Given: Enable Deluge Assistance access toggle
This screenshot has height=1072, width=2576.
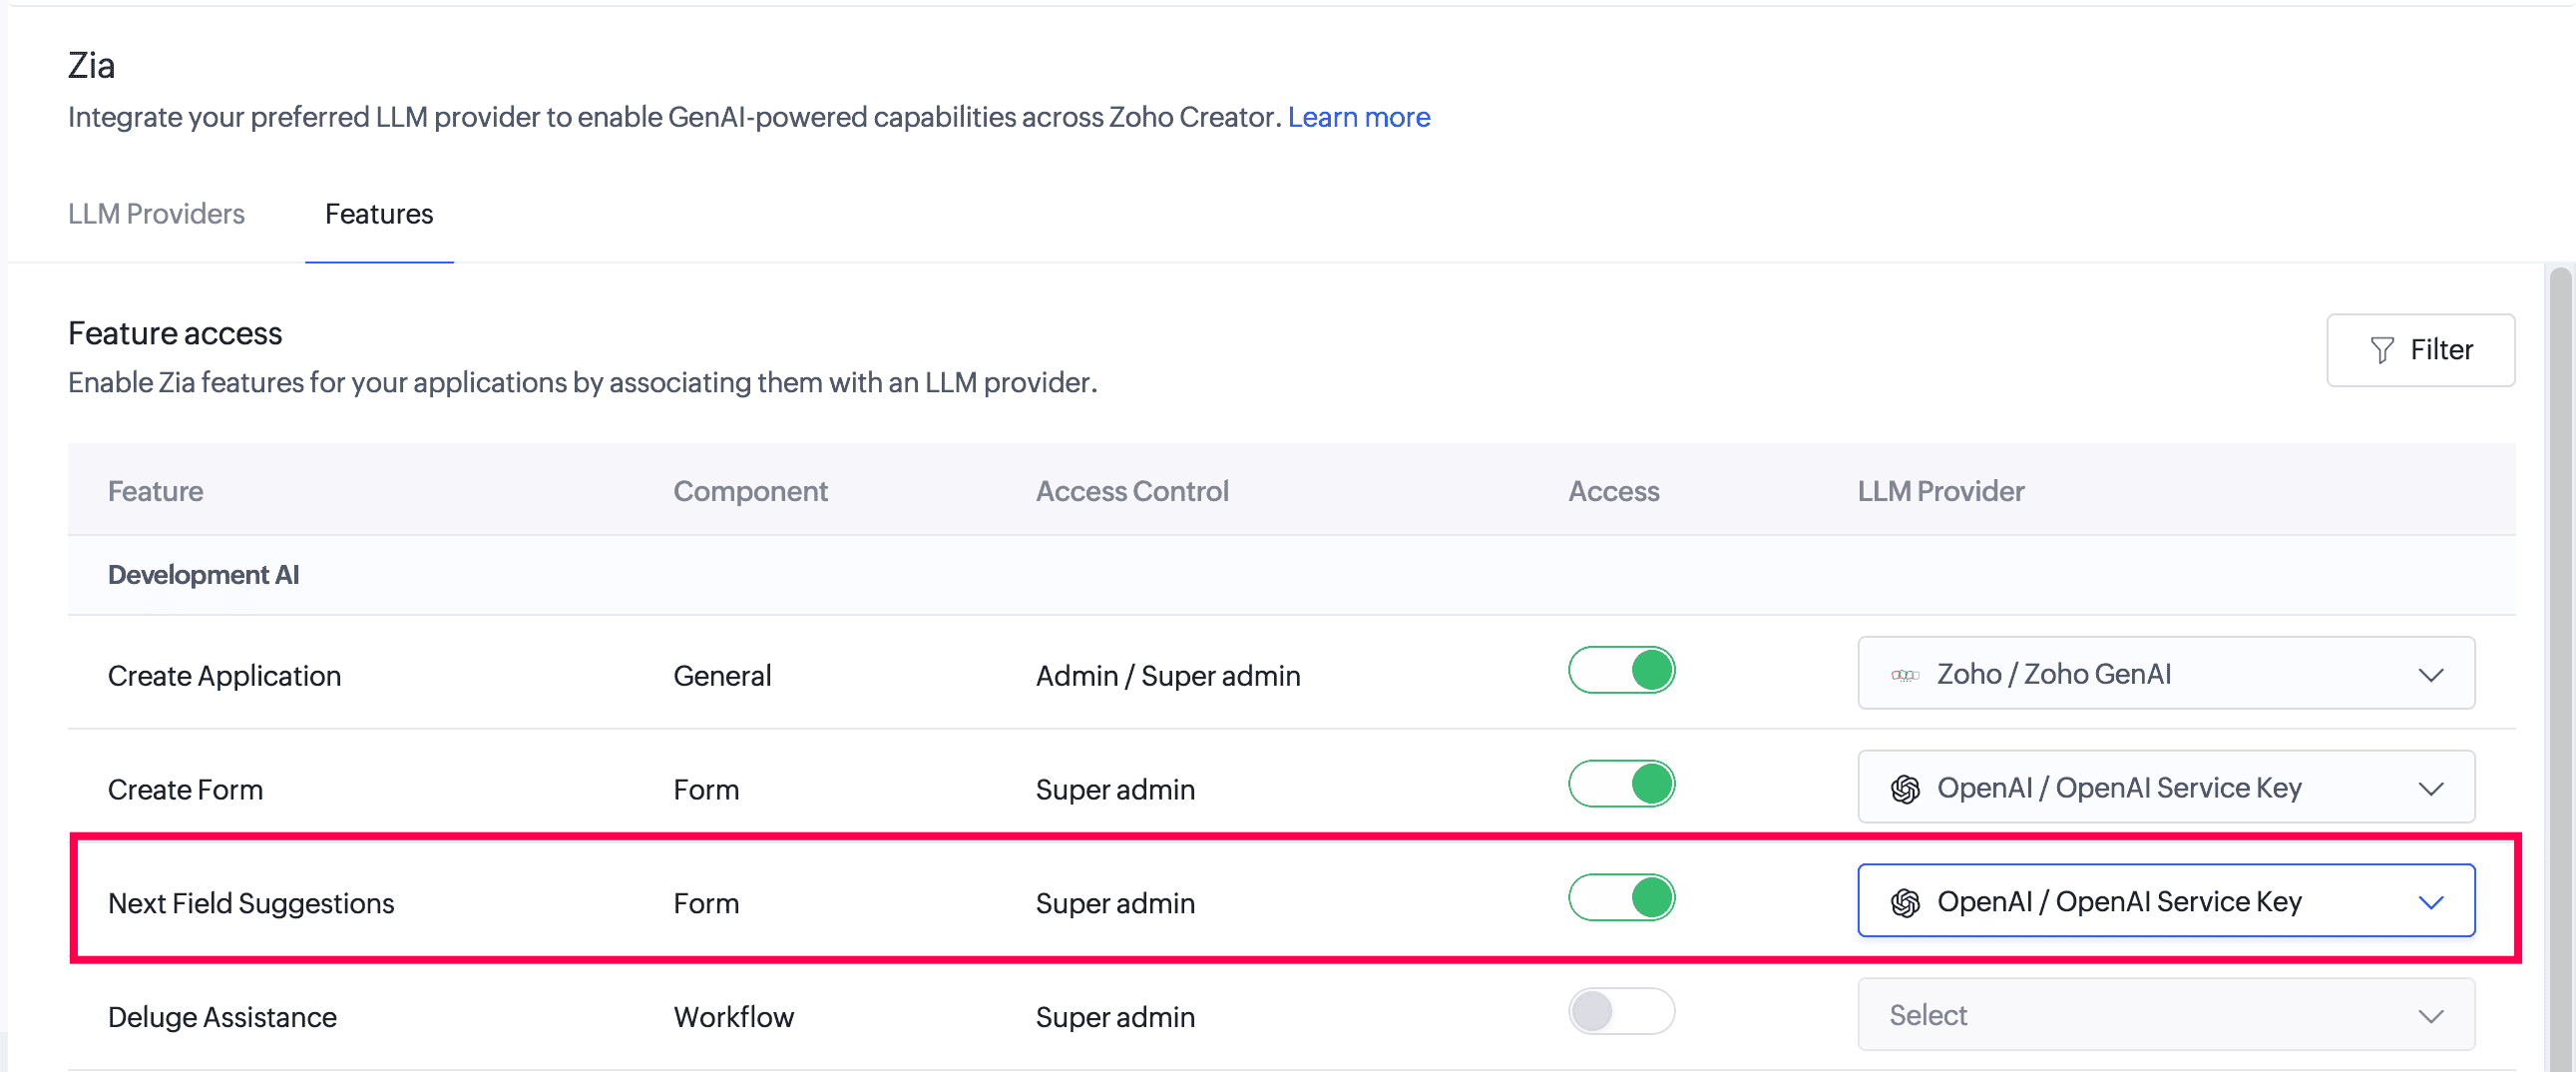Looking at the screenshot, I should 1621,1011.
